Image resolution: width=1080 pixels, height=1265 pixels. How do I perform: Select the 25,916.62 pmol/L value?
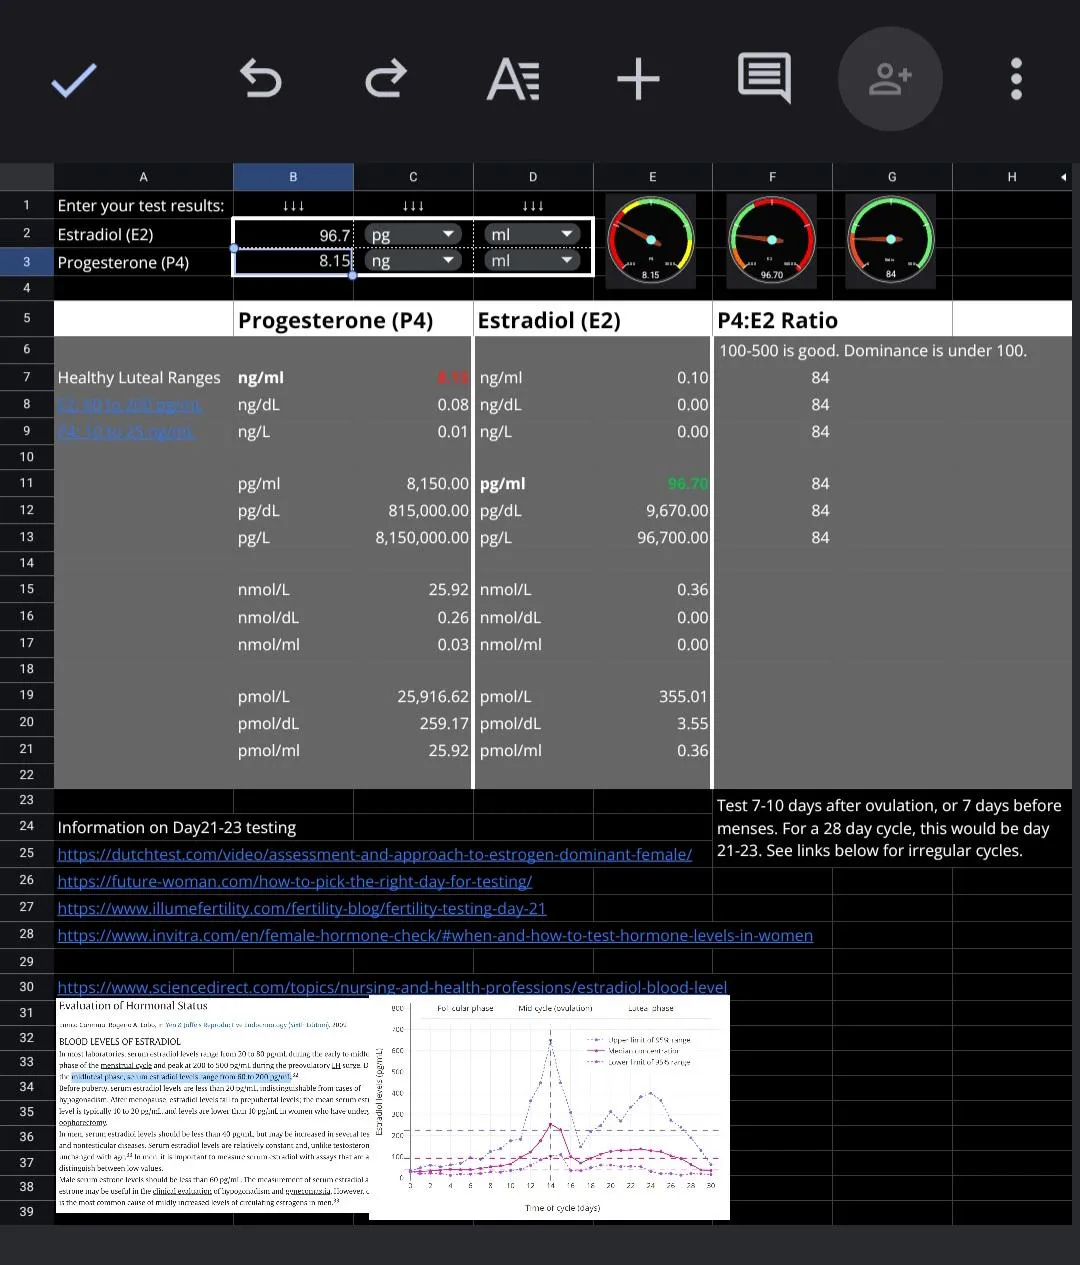tap(413, 696)
